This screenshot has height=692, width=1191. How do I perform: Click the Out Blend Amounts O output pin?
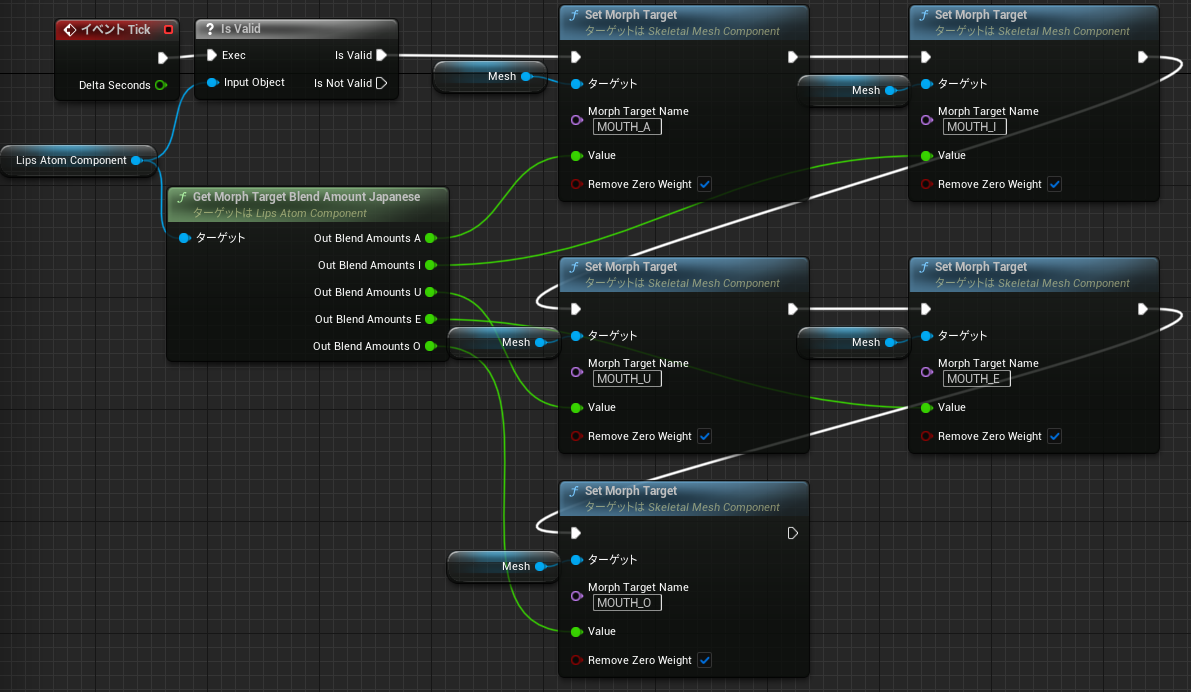430,346
